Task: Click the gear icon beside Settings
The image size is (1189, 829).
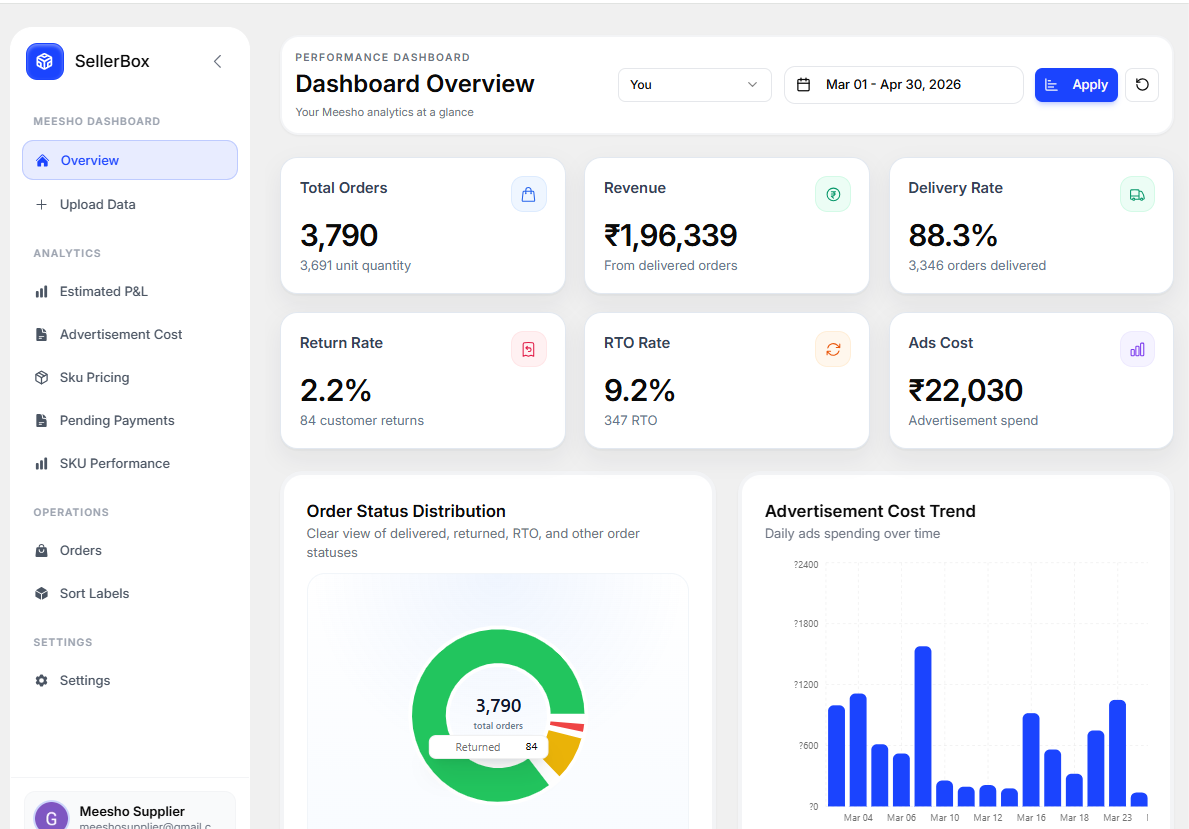Action: click(x=42, y=680)
